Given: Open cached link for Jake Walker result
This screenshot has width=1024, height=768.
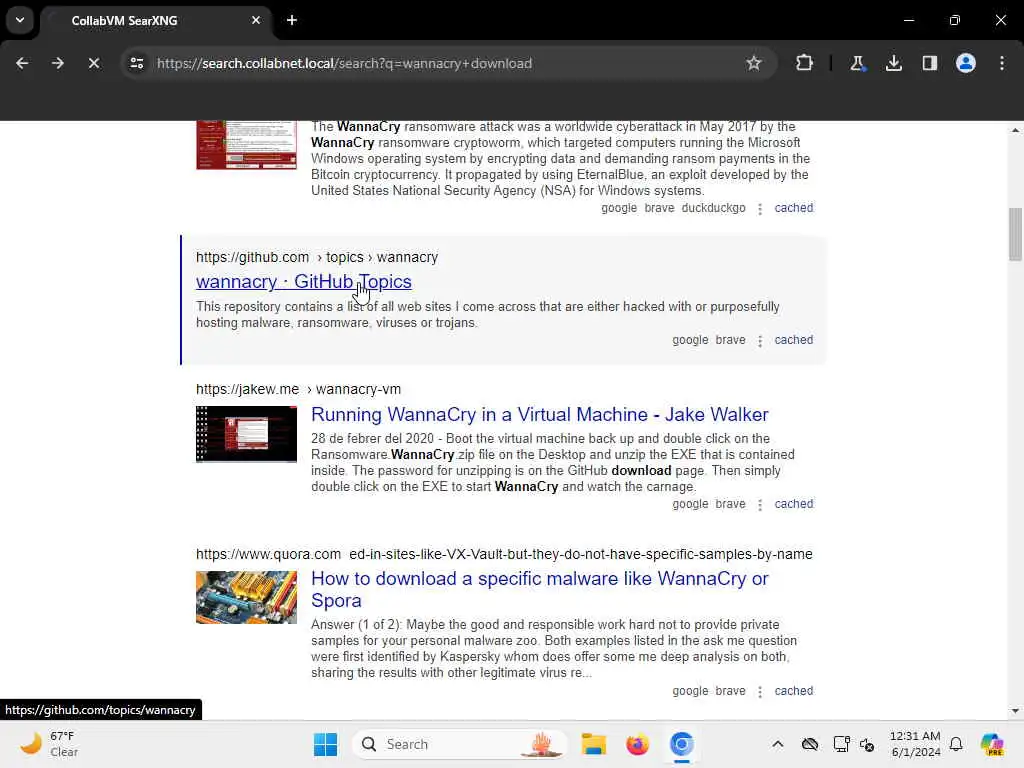Looking at the screenshot, I should (x=793, y=504).
